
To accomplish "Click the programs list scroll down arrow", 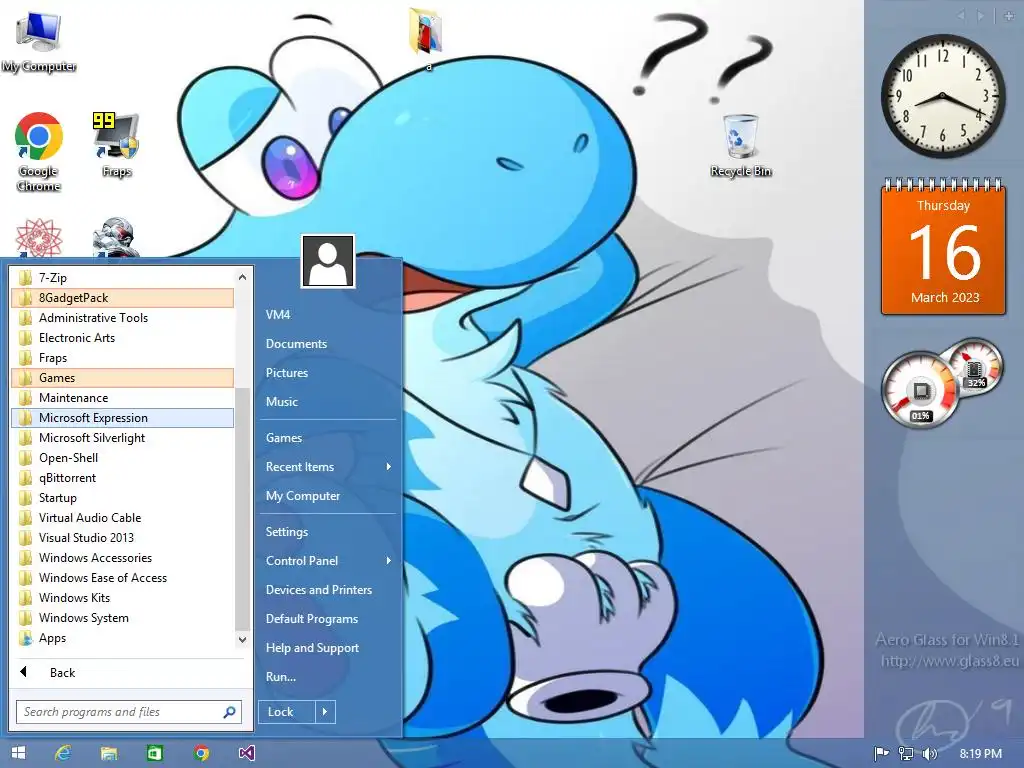I will 242,639.
